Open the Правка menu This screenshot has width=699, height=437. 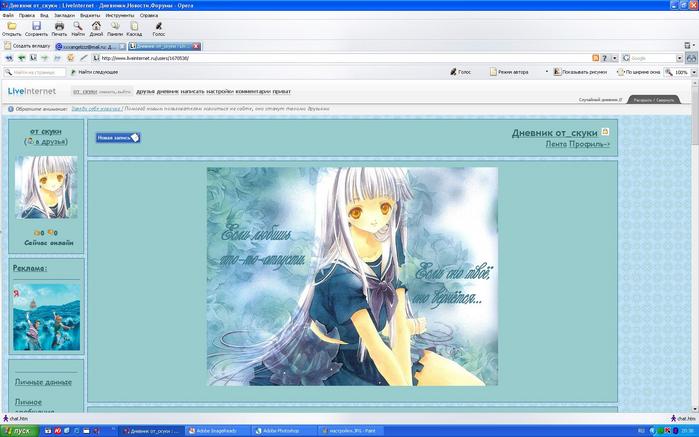click(x=27, y=15)
